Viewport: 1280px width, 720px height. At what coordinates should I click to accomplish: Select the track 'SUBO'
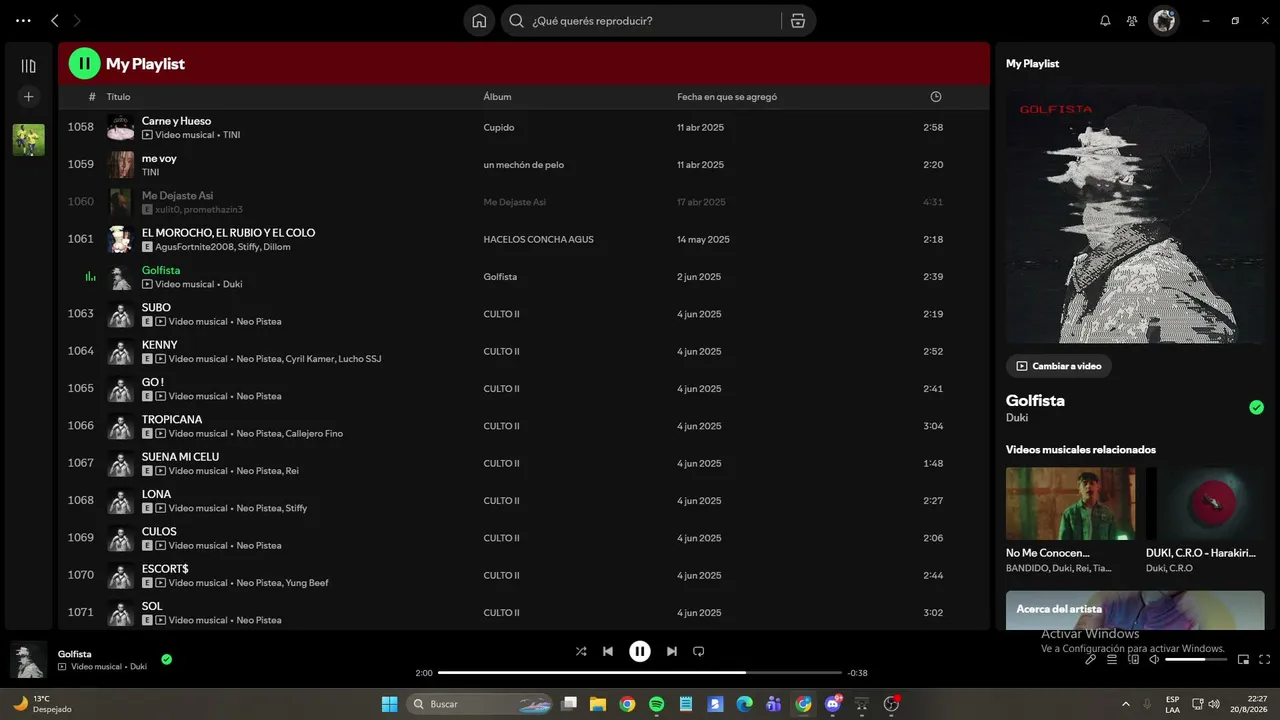pyautogui.click(x=156, y=307)
